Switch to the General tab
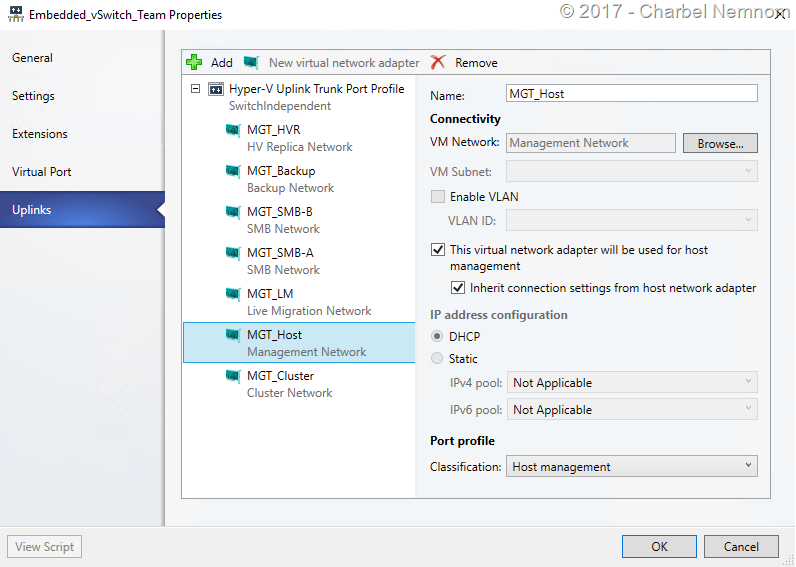The image size is (796, 567). point(82,58)
